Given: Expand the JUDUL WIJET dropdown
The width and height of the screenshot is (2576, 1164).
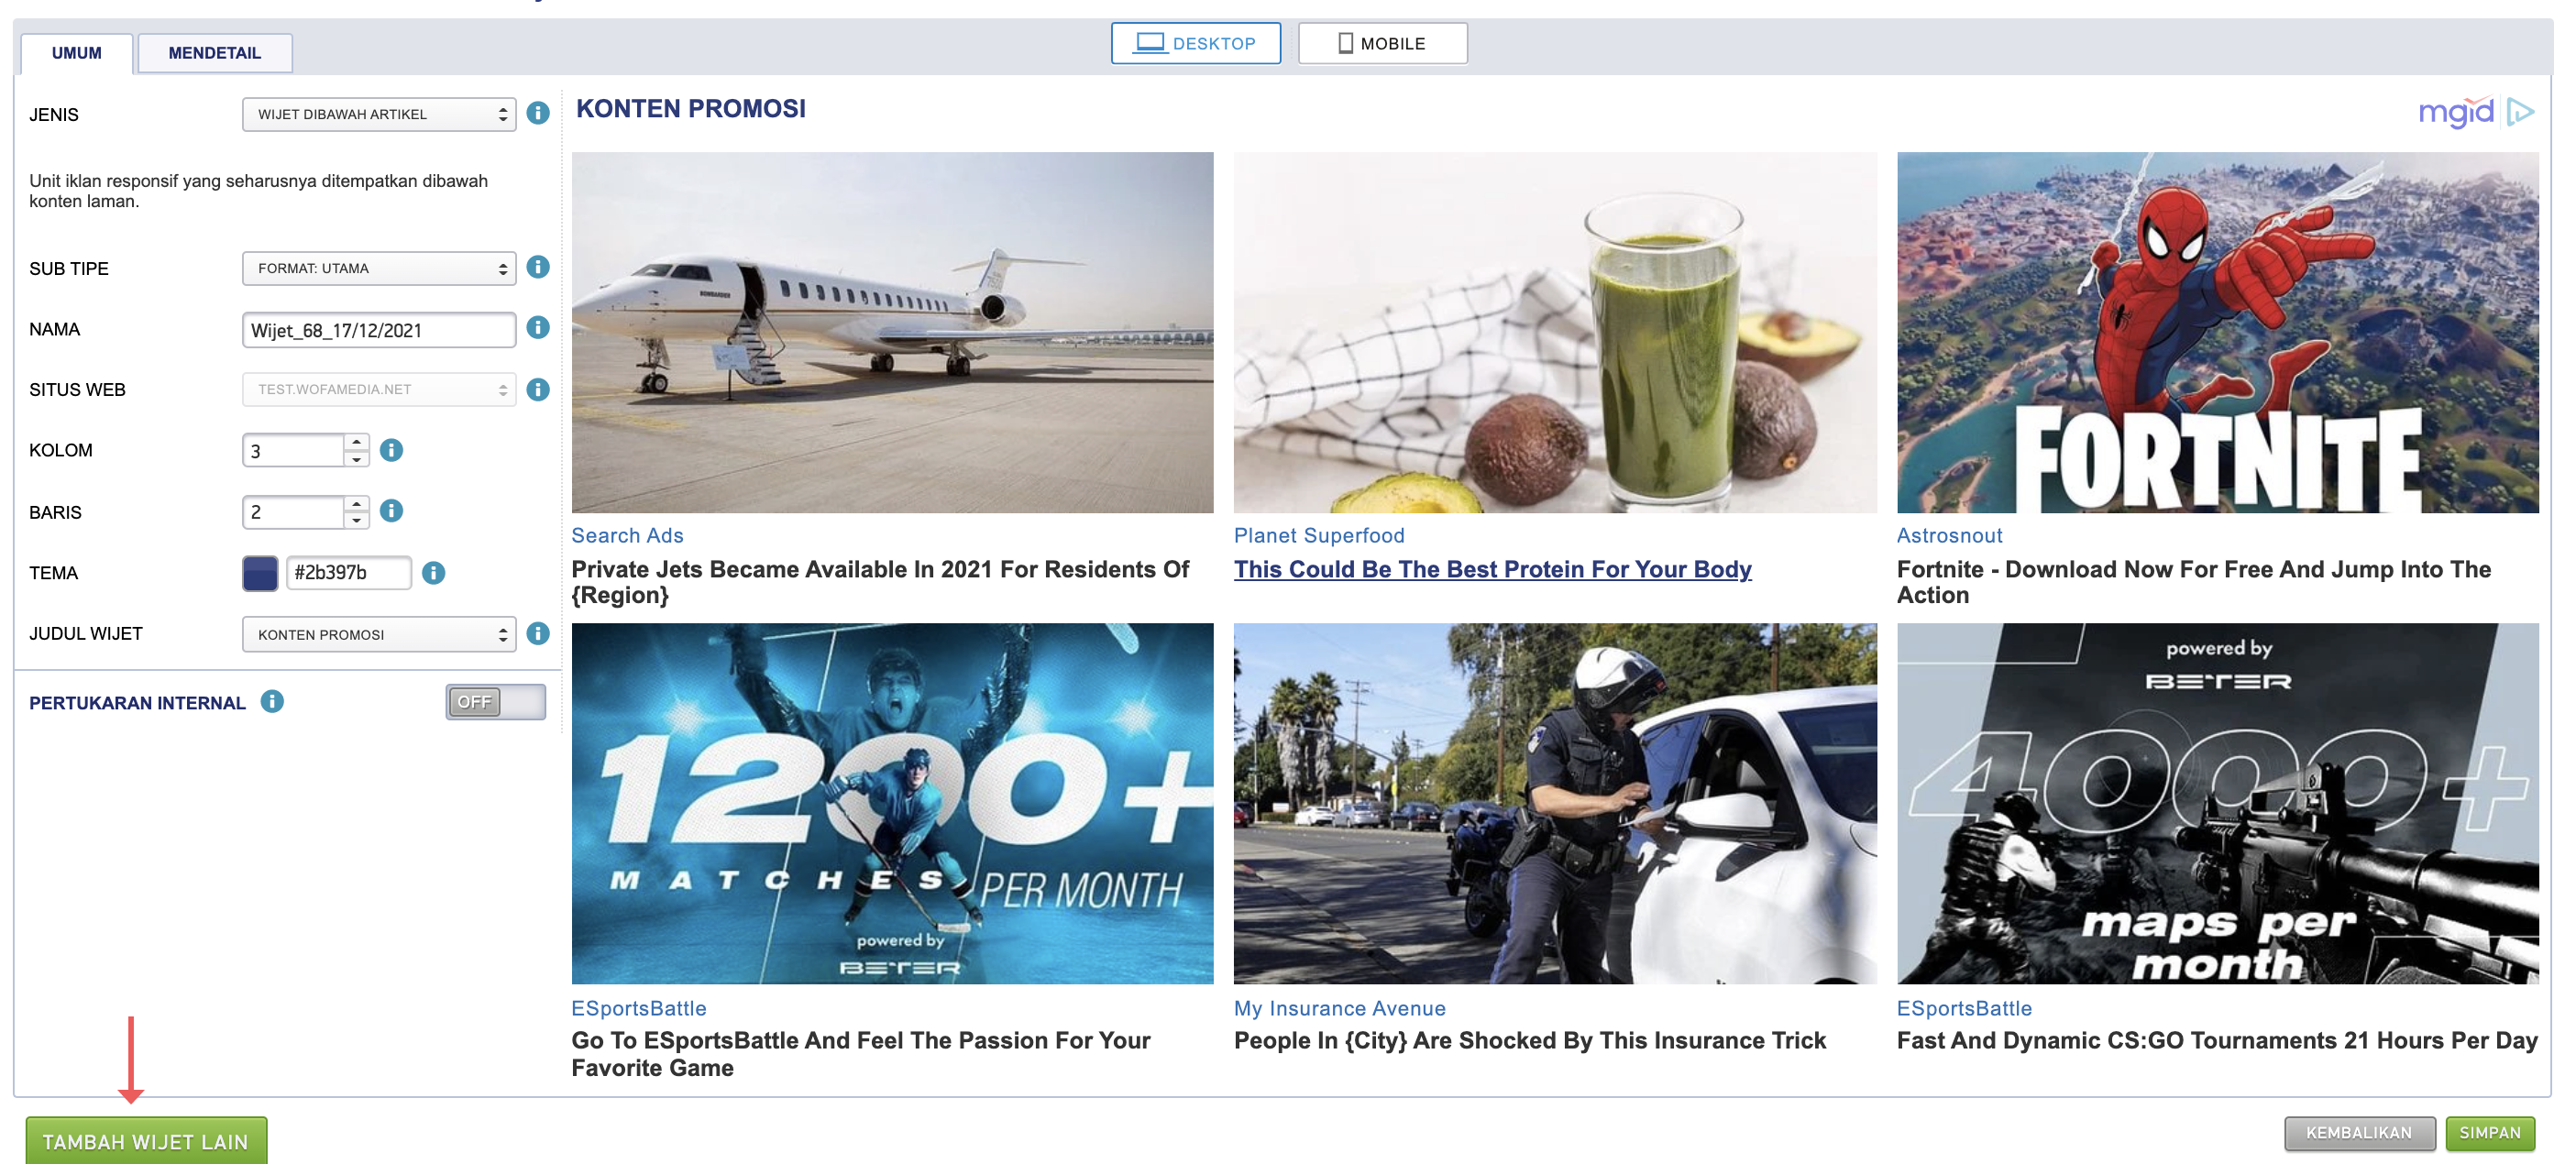Looking at the screenshot, I should 379,634.
